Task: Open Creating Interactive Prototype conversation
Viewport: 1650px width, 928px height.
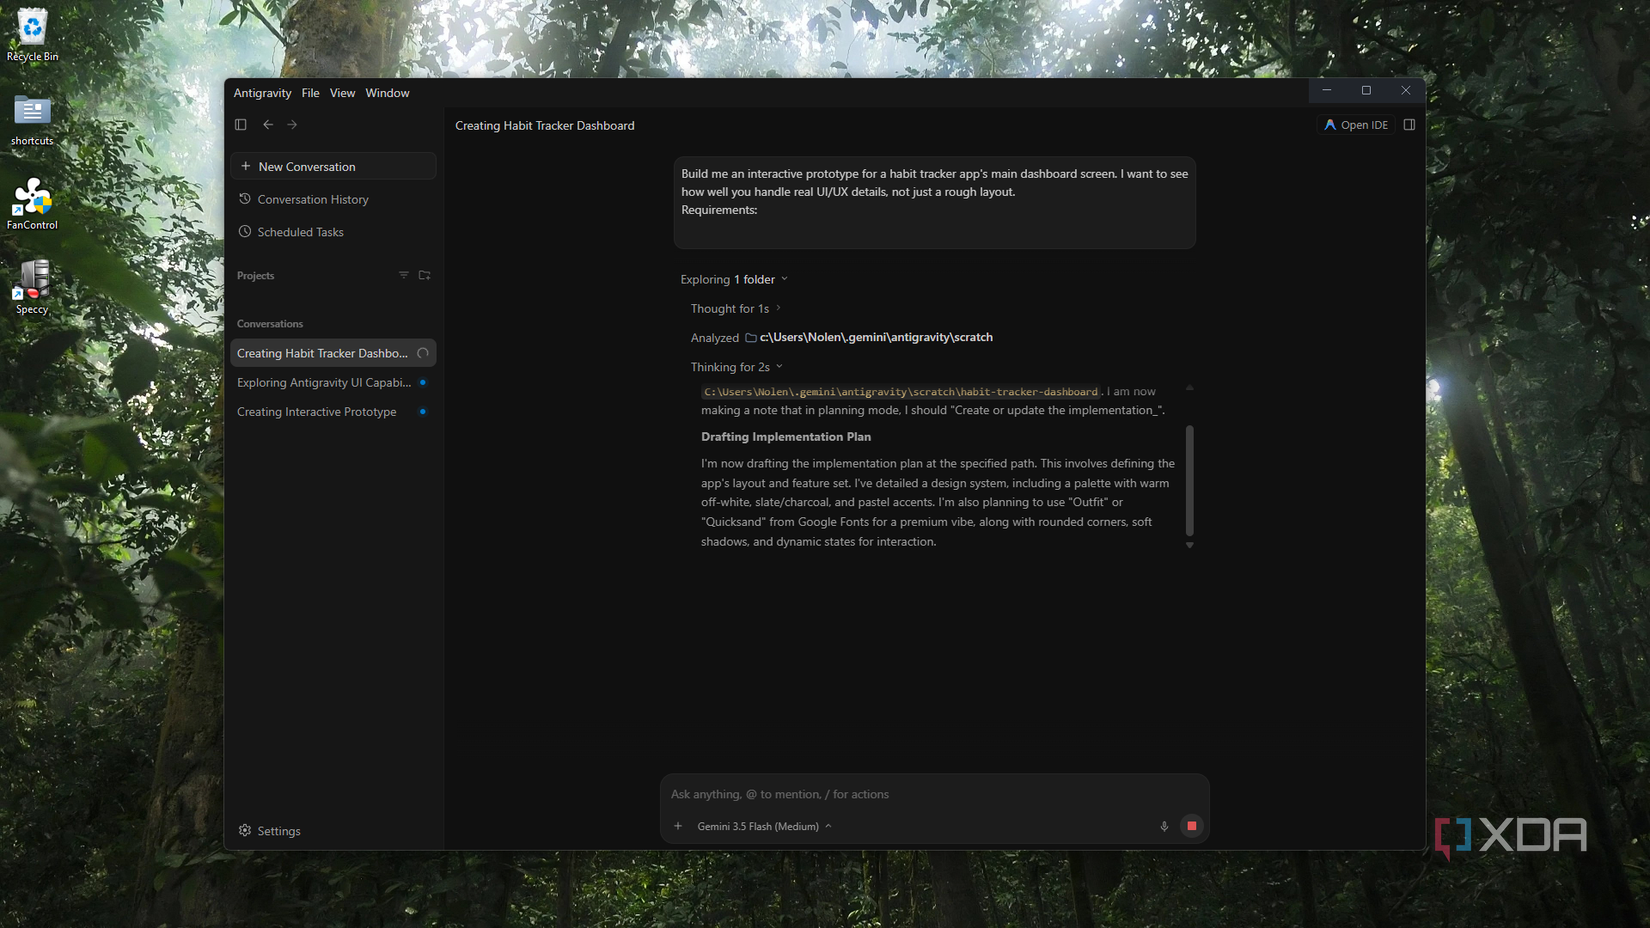Action: pyautogui.click(x=333, y=412)
